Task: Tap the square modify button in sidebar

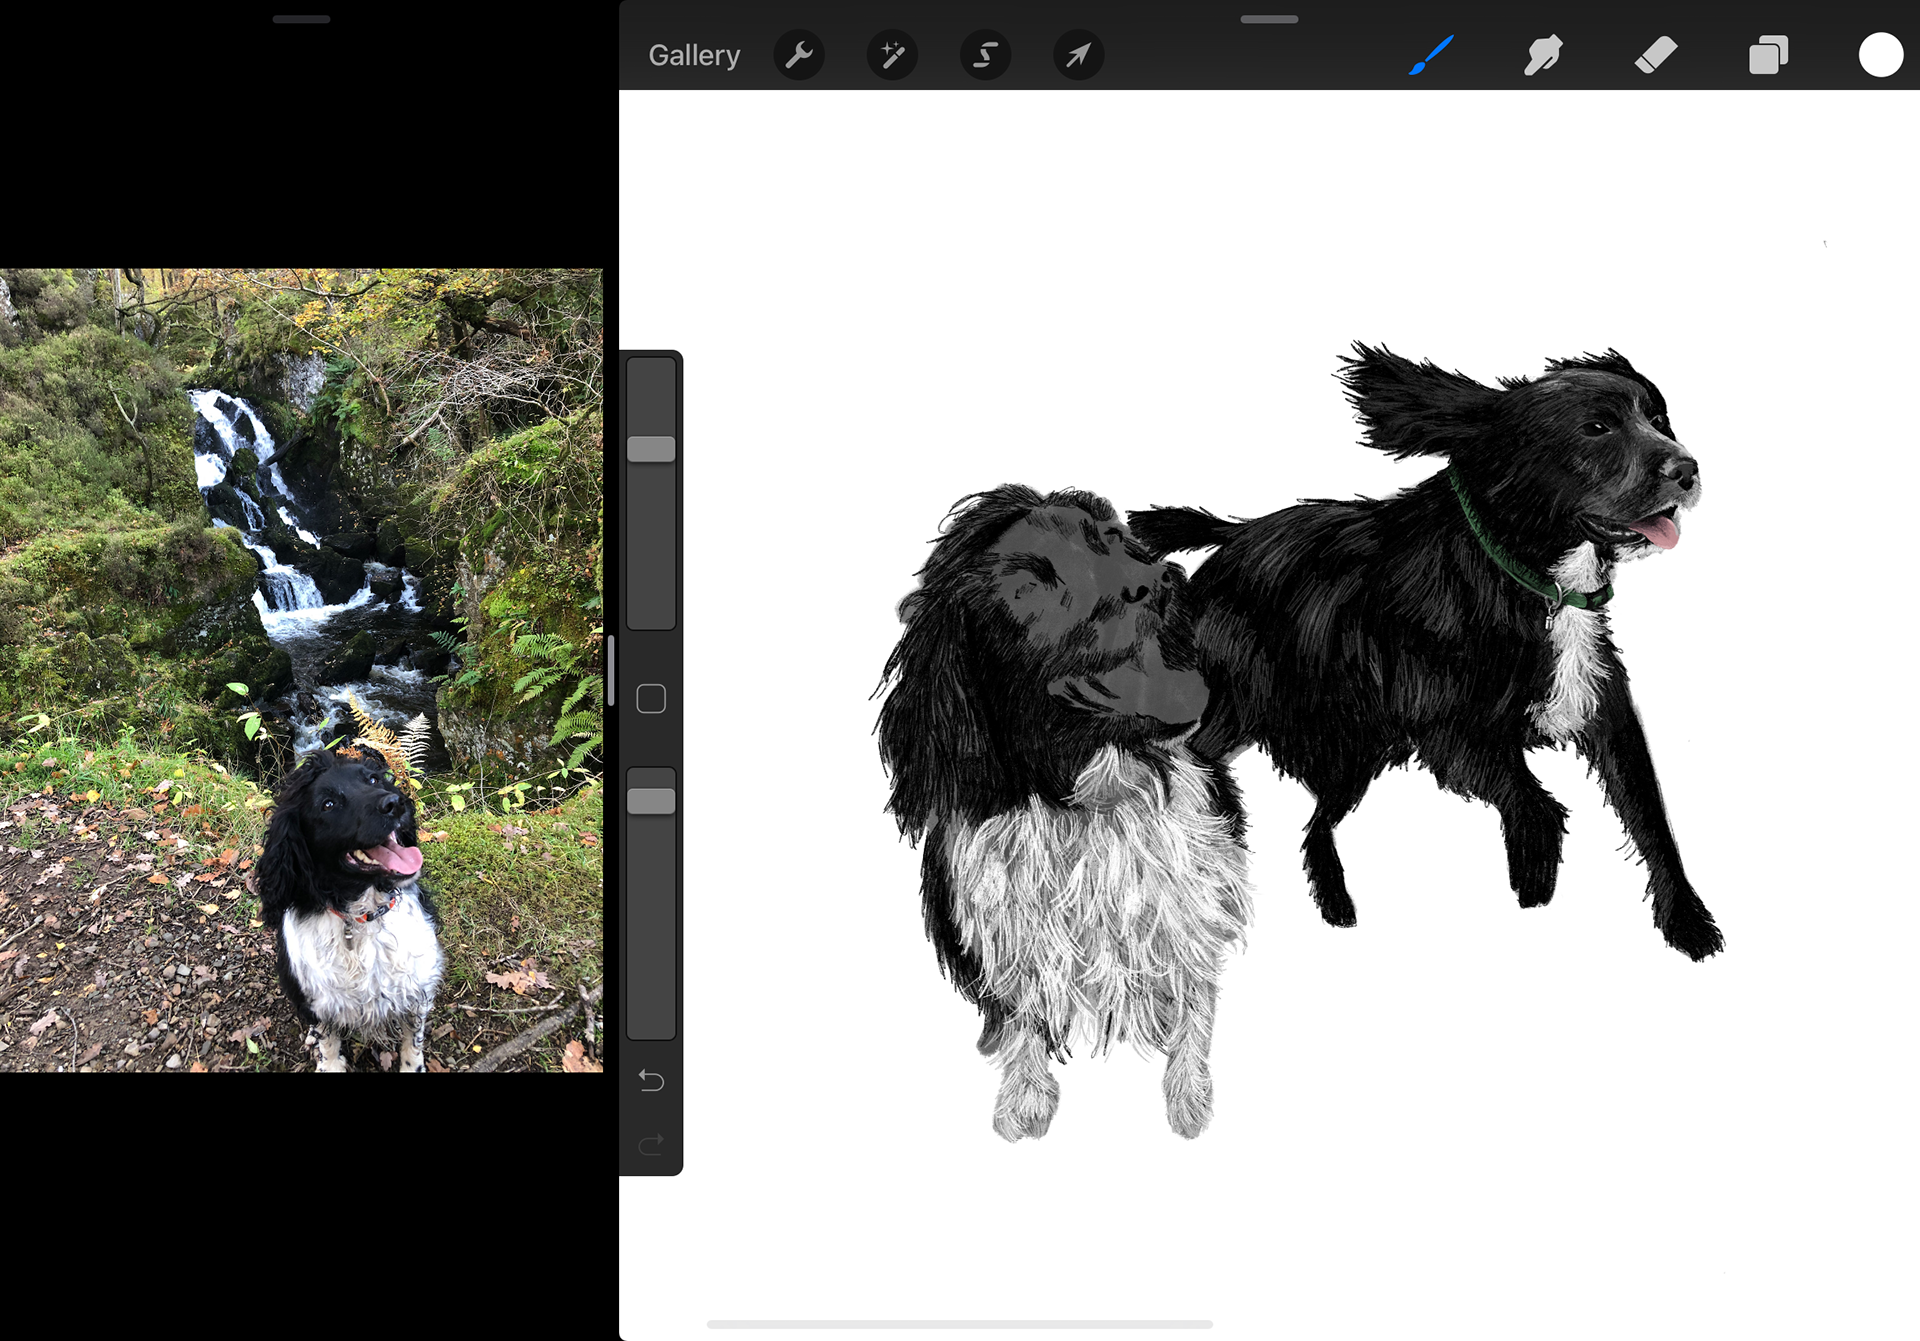Action: coord(651,699)
